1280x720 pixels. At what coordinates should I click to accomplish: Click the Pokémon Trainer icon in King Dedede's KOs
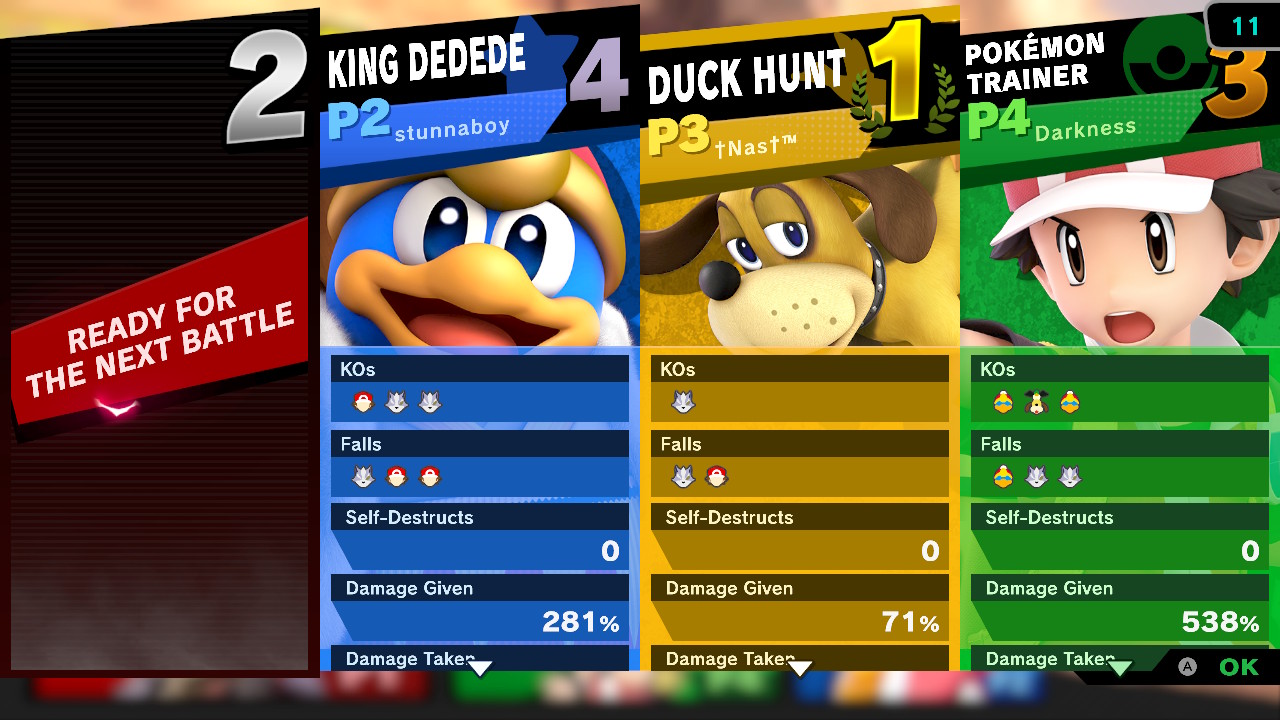tap(363, 403)
